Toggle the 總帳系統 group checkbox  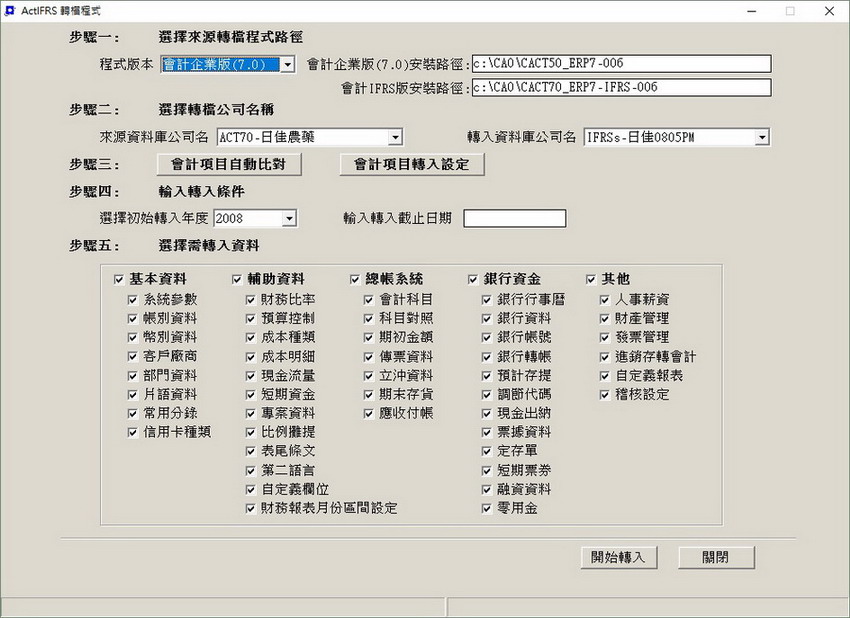coord(355,280)
